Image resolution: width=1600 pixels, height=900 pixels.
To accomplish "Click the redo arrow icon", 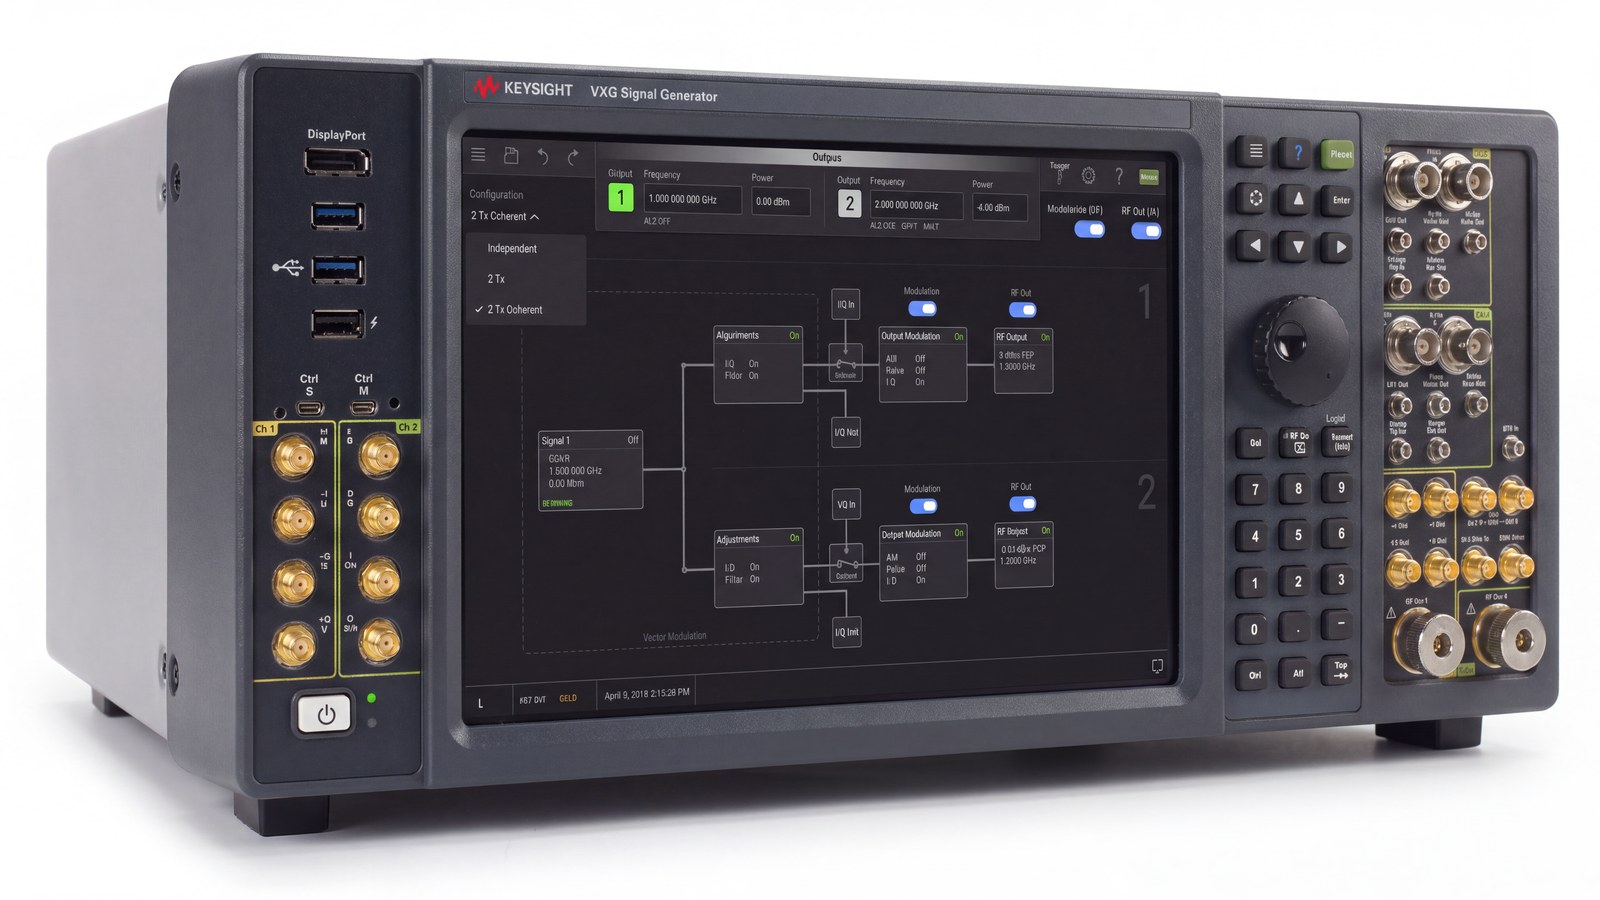I will (x=573, y=157).
